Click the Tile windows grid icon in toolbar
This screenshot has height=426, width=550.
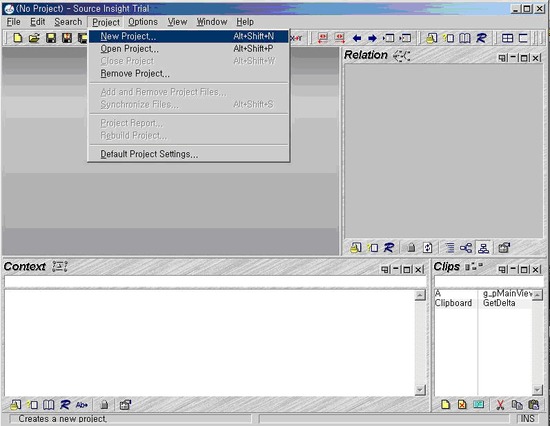[x=507, y=38]
